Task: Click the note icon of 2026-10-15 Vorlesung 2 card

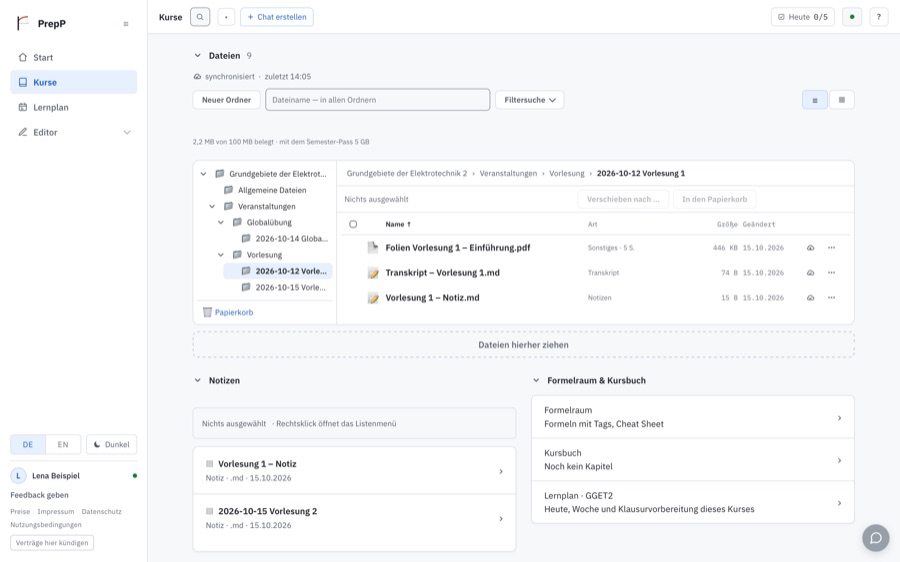Action: [210, 511]
